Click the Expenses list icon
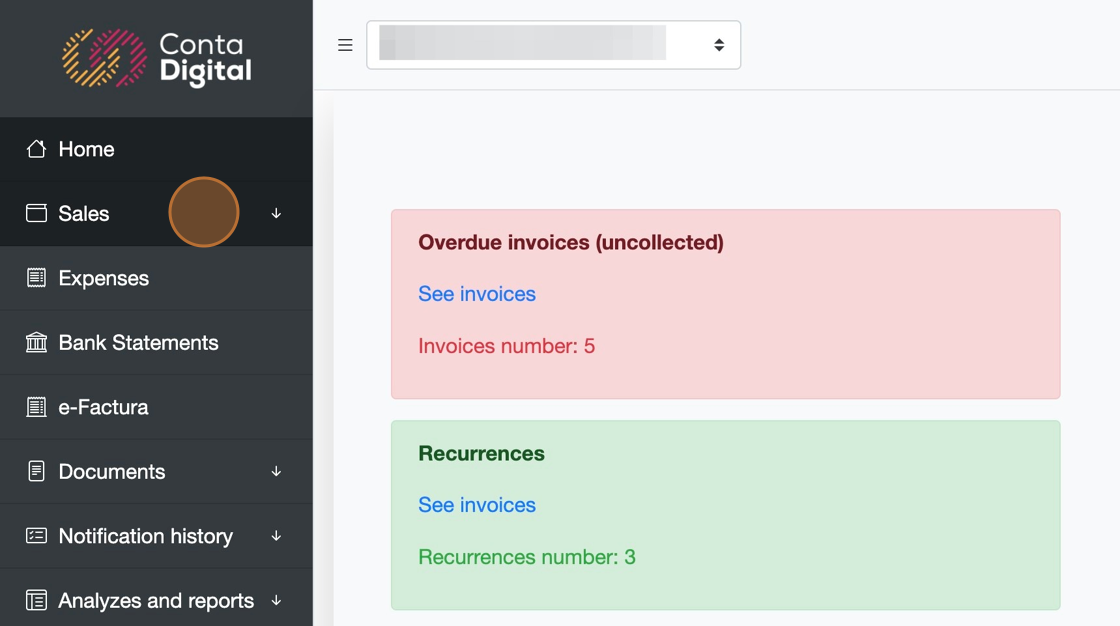1120x626 pixels. coord(36,278)
